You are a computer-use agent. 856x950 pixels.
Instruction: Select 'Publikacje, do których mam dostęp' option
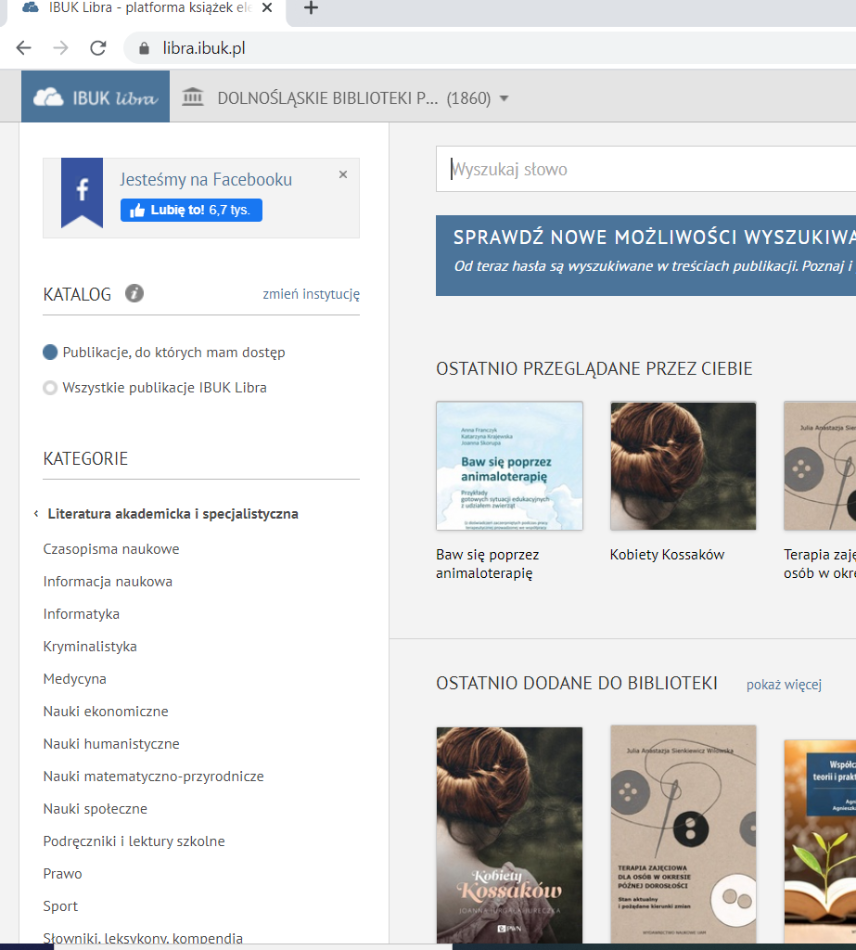click(x=164, y=352)
